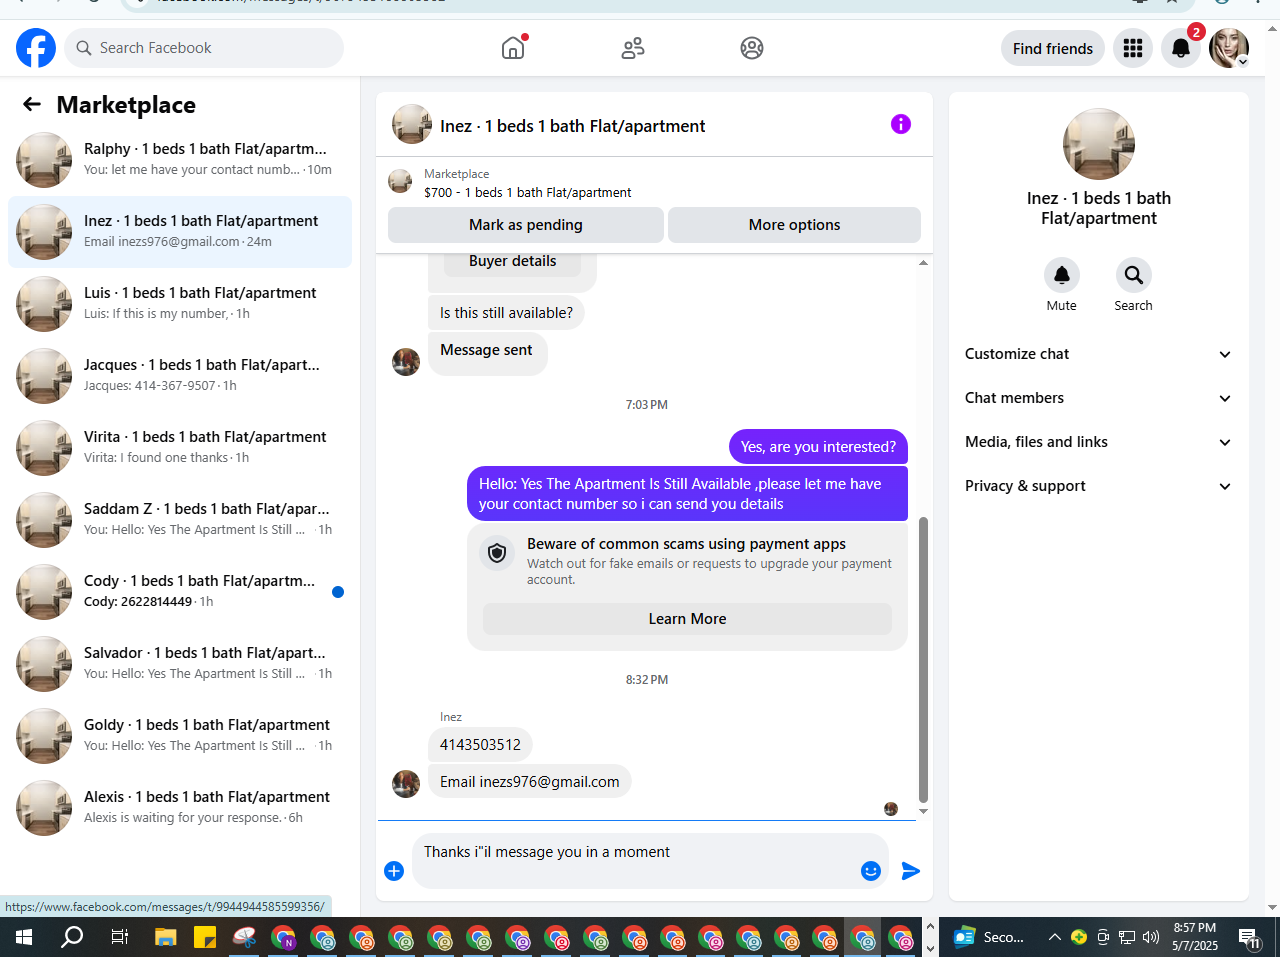Expand Chat members section

tap(1098, 398)
